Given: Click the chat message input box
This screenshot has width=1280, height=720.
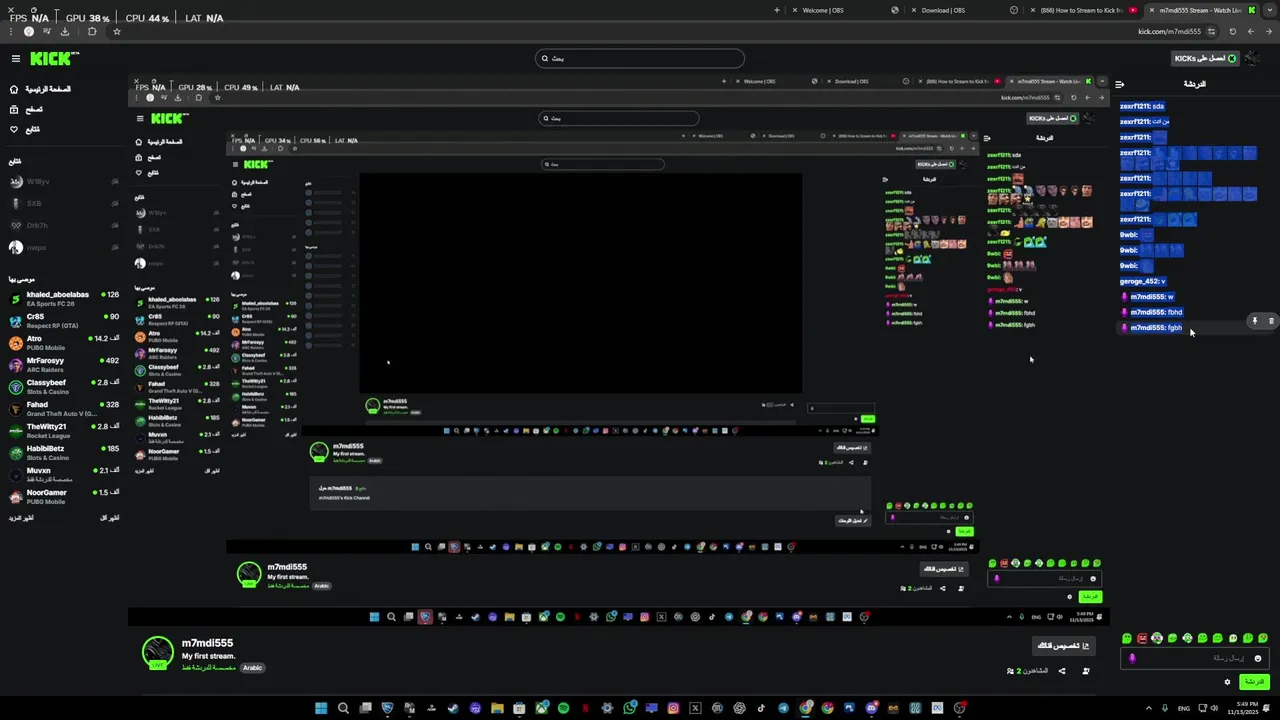Looking at the screenshot, I should [x=1195, y=658].
